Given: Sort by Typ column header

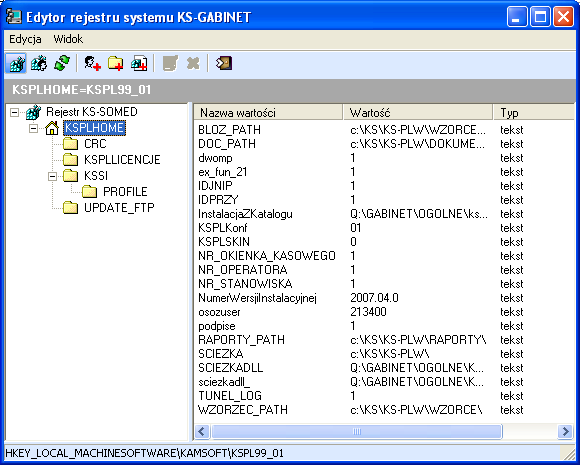Looking at the screenshot, I should coord(534,112).
